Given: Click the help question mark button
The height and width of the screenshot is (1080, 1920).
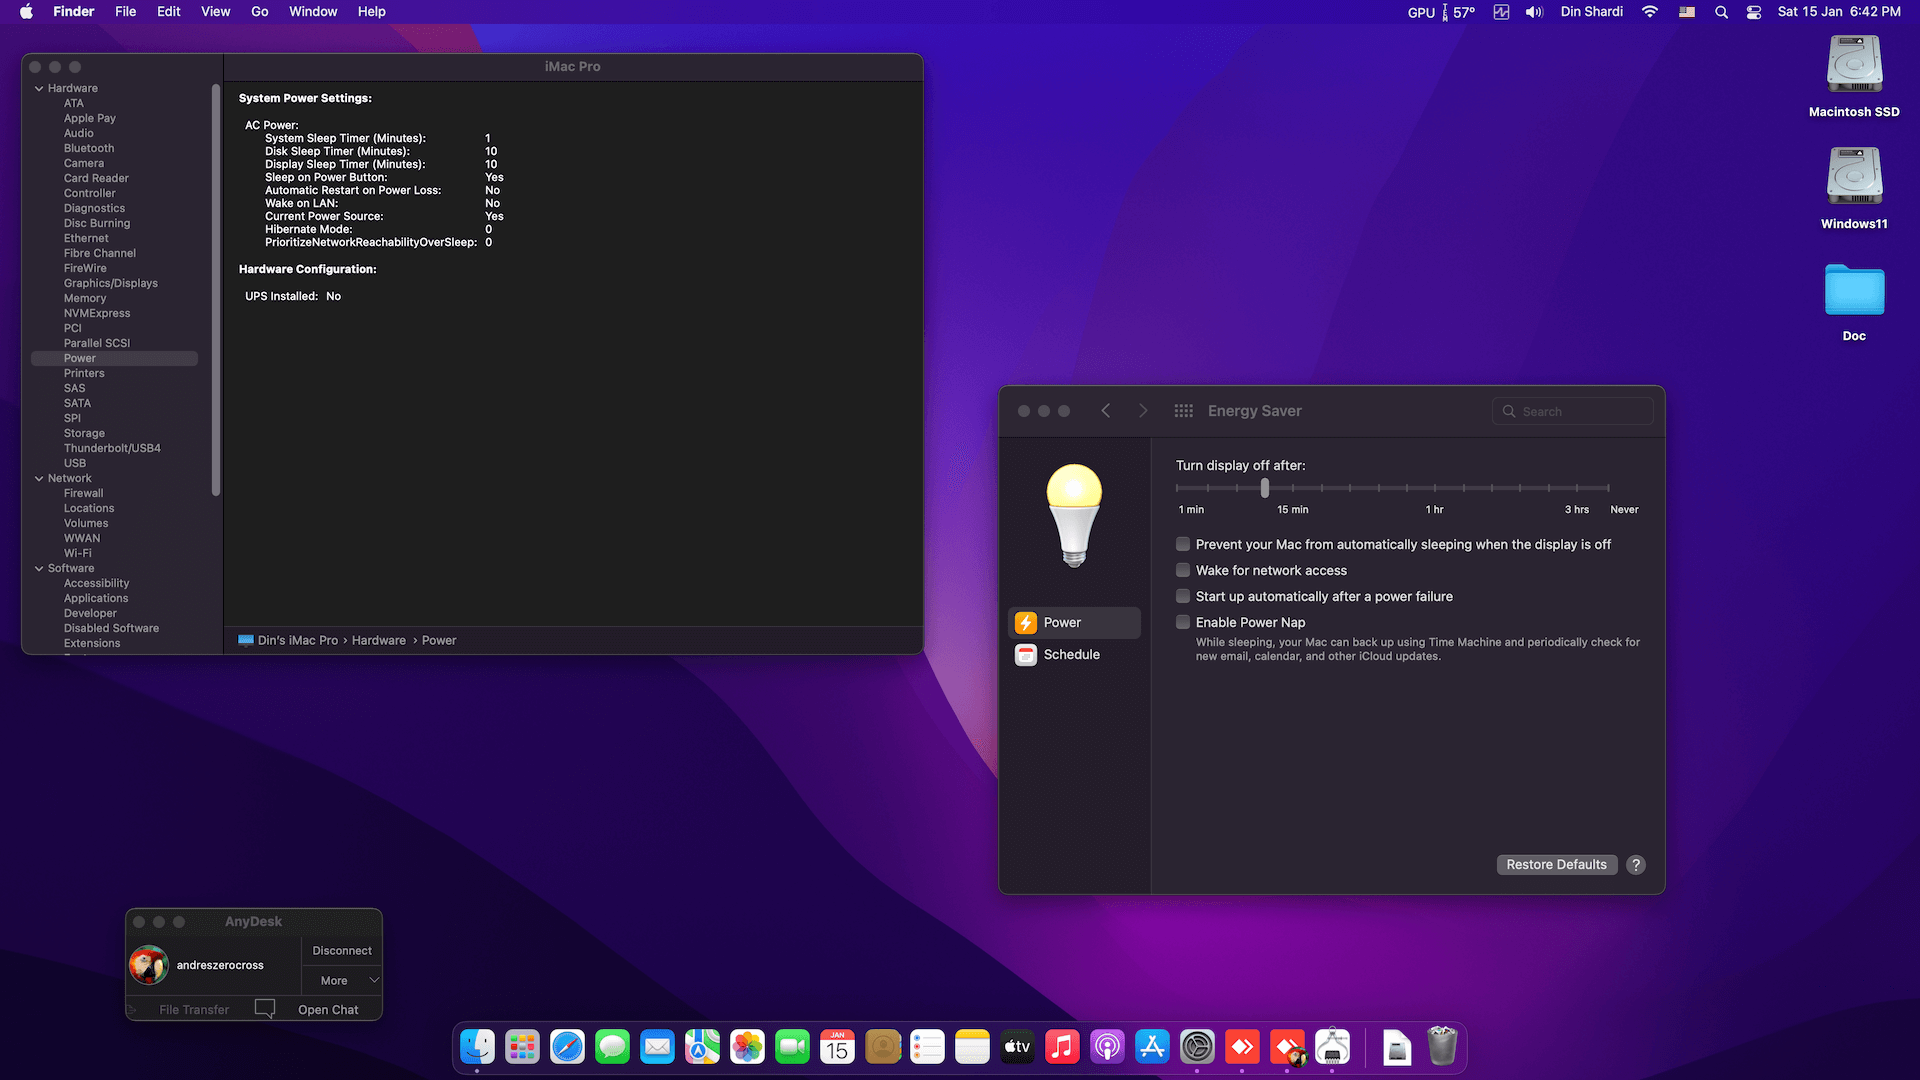Looking at the screenshot, I should (x=1635, y=865).
